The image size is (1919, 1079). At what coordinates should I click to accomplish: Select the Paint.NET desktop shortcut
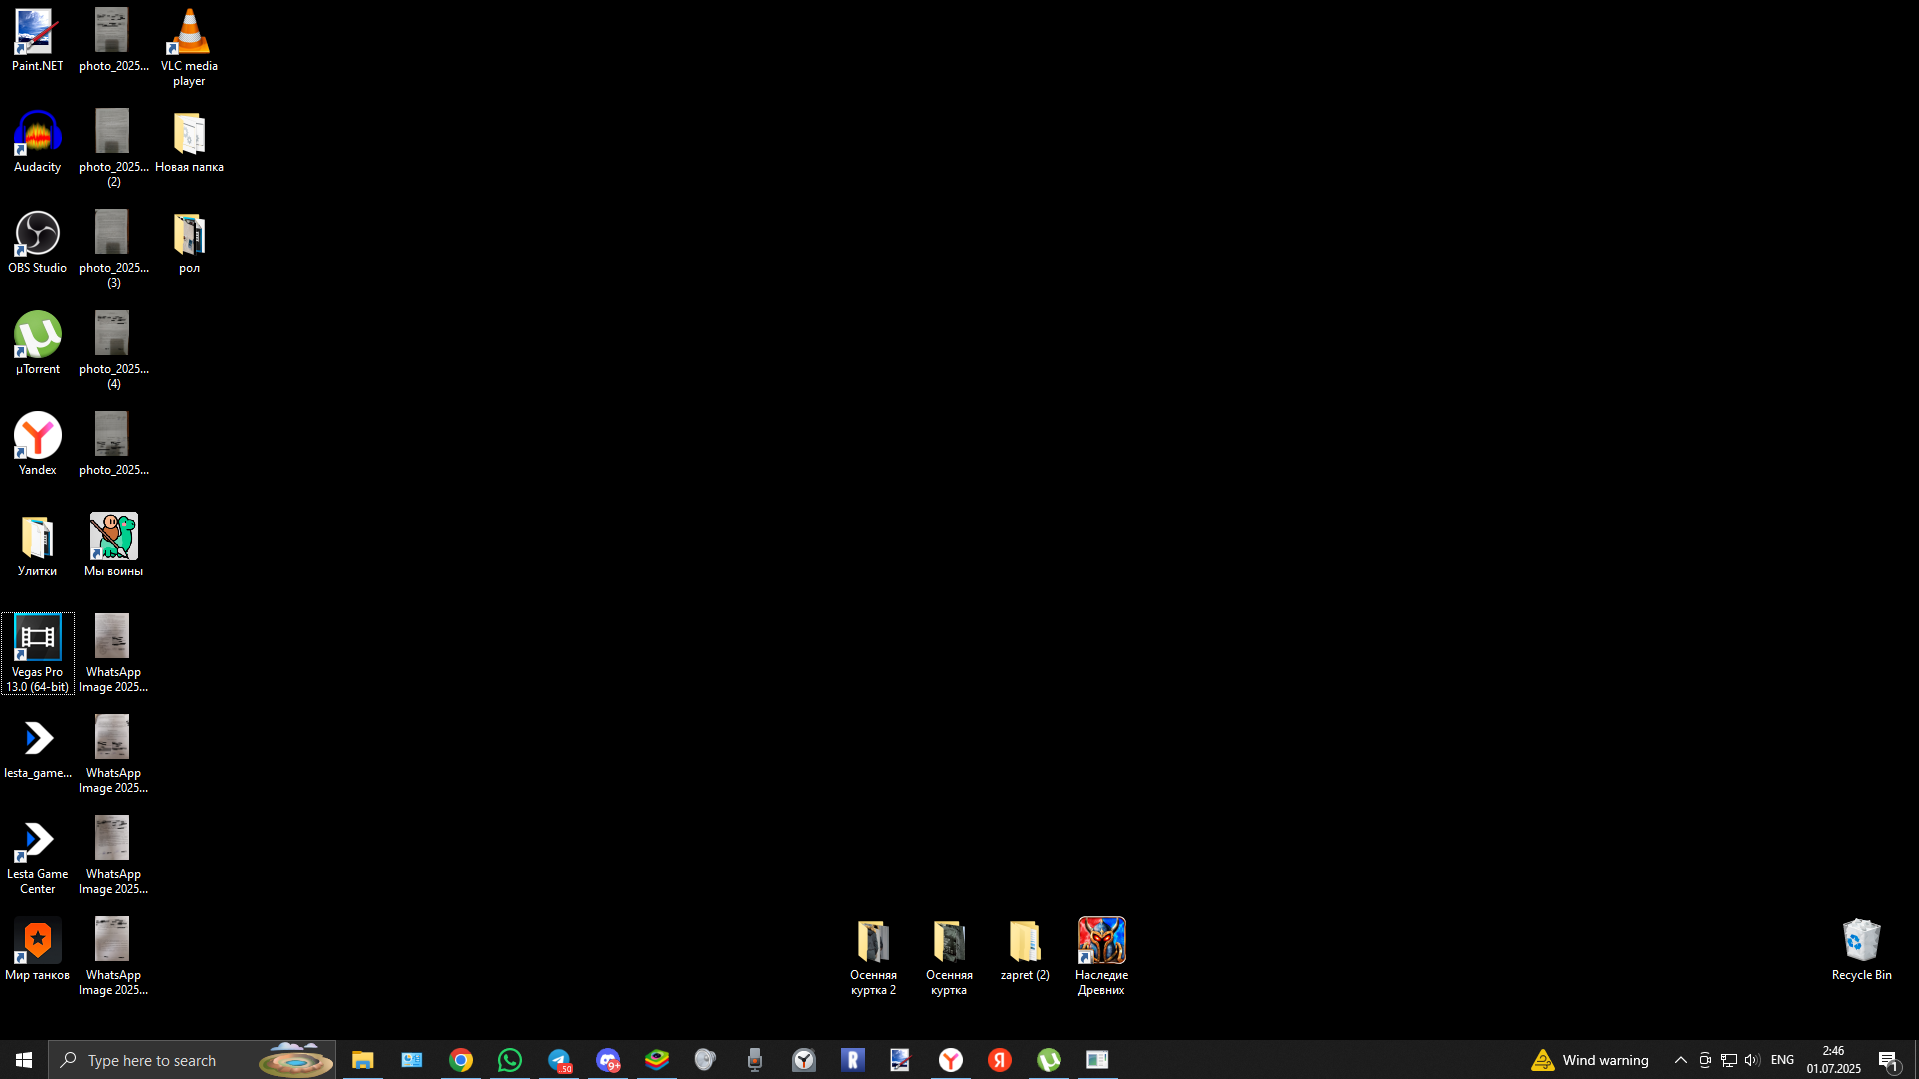pyautogui.click(x=37, y=41)
